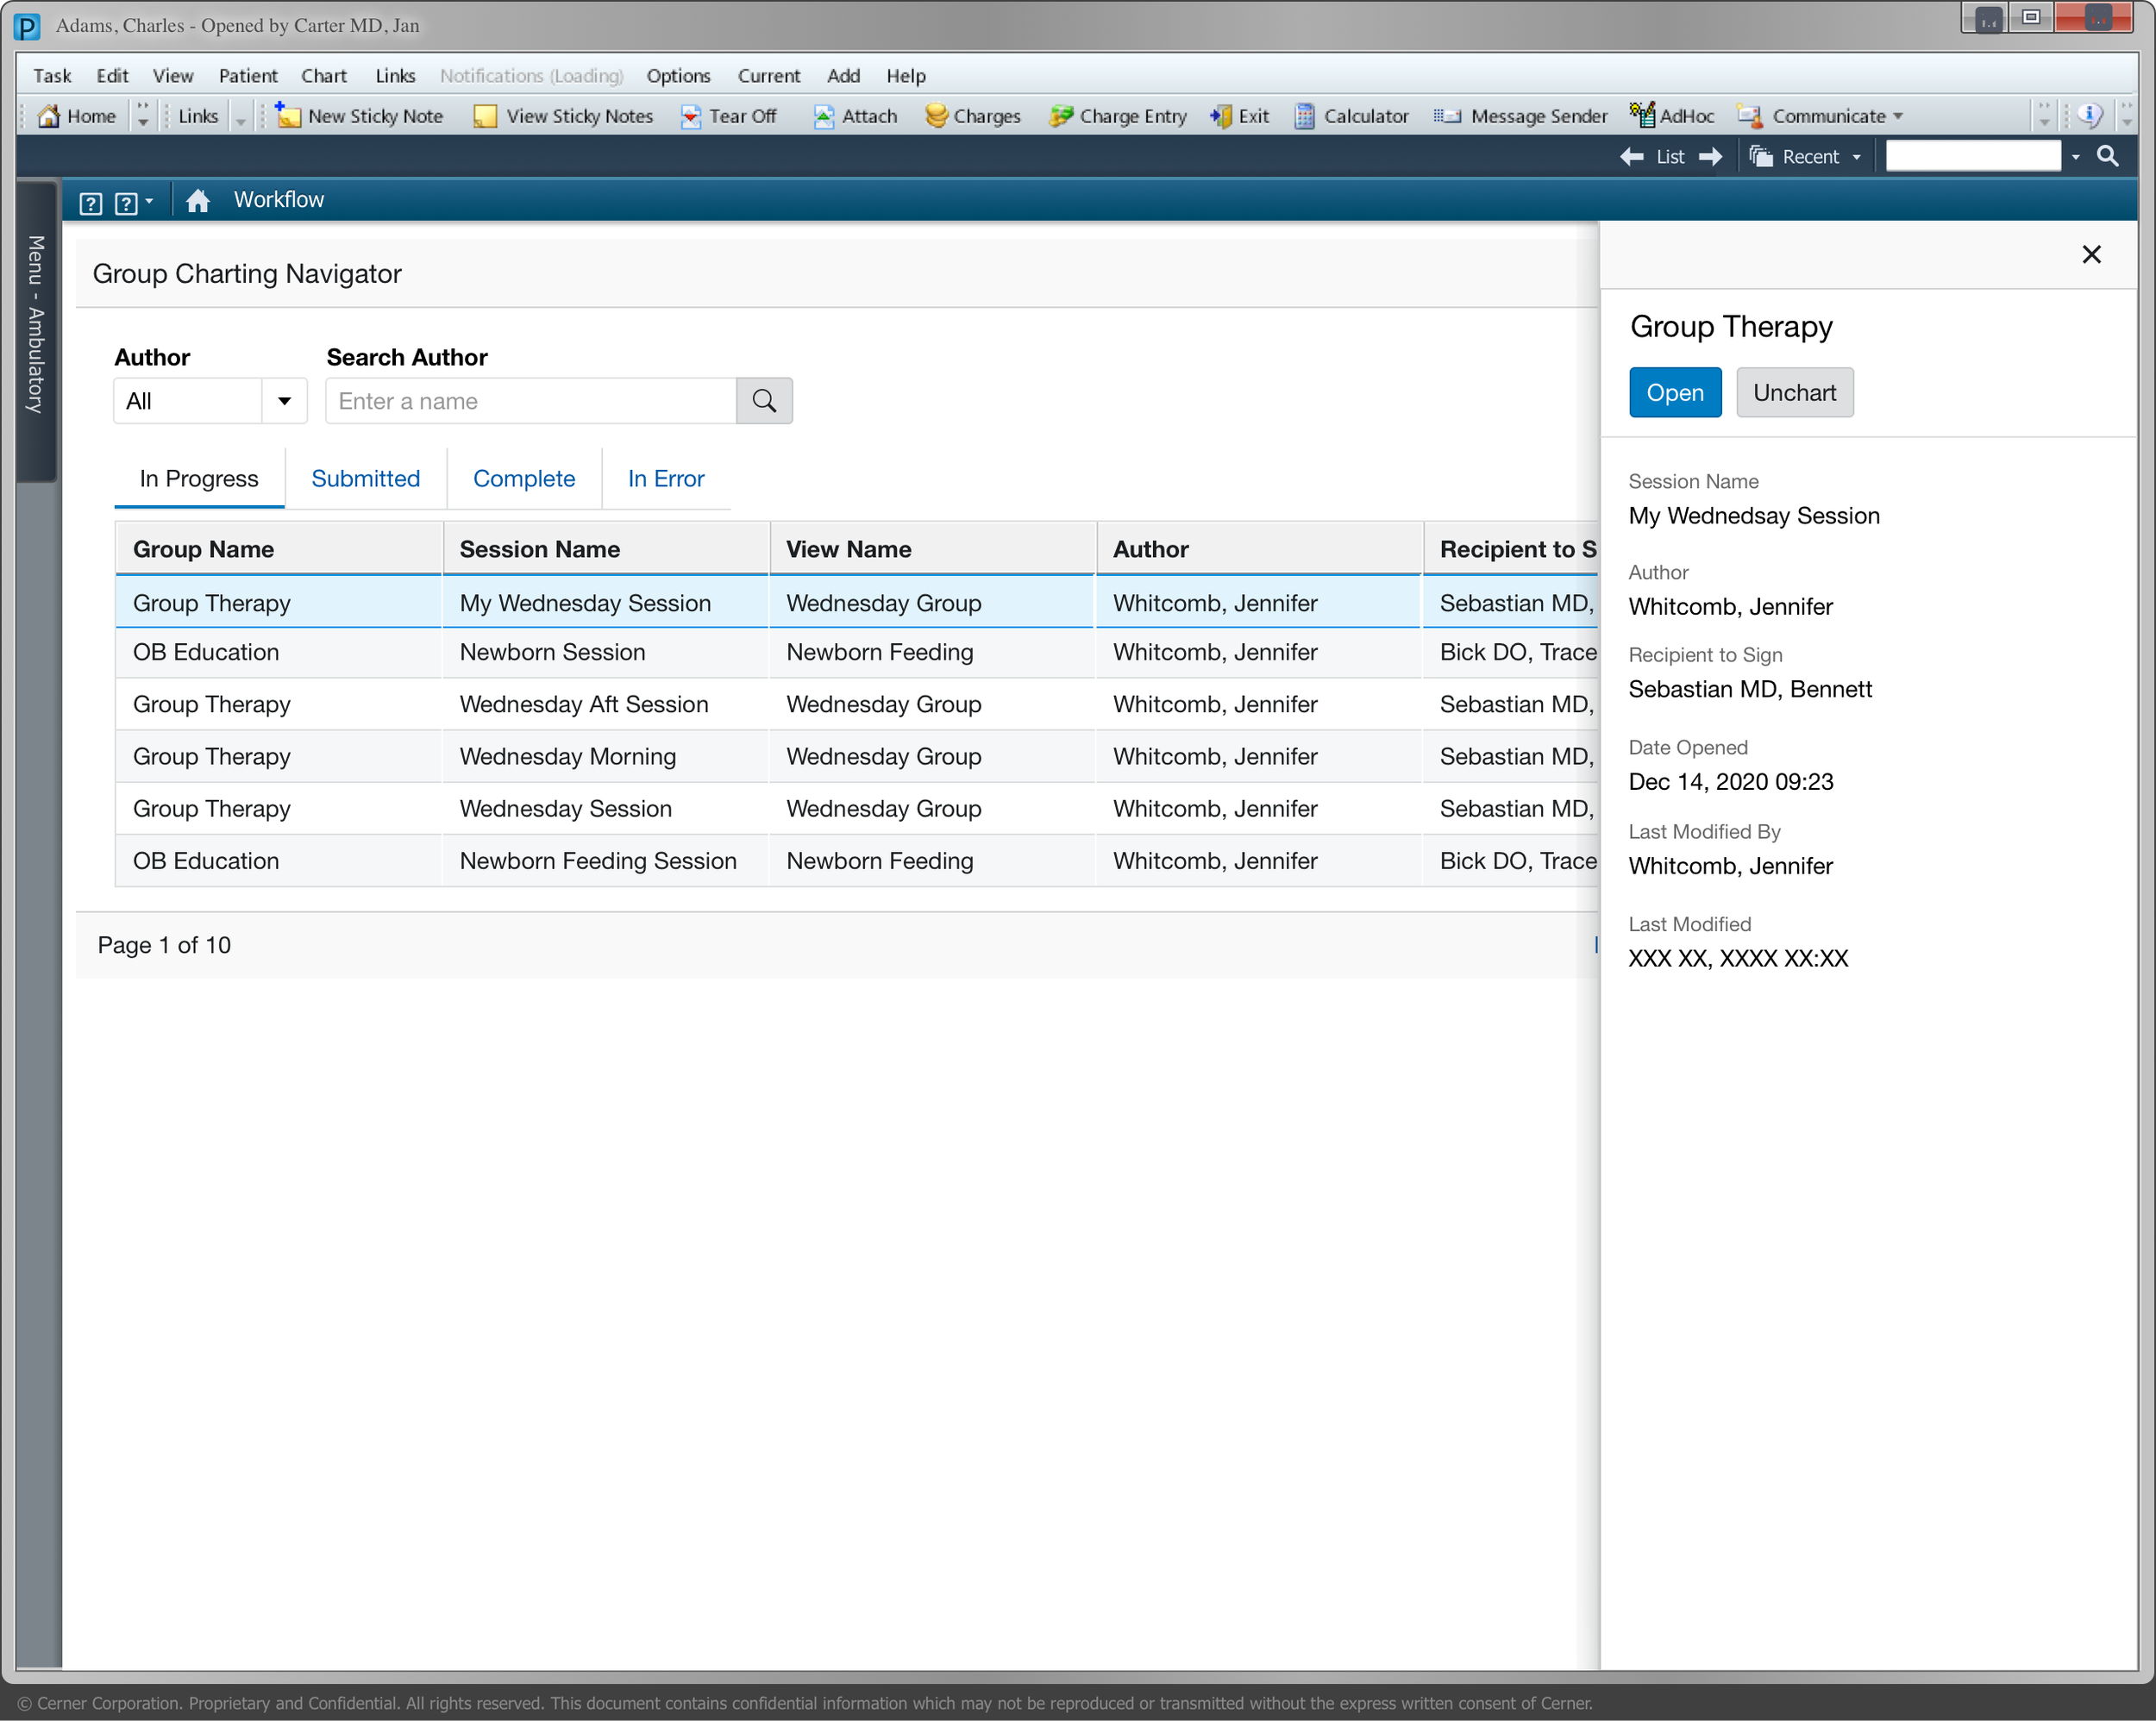Sort by Session Name column header
2156x1721 pixels.
click(606, 549)
